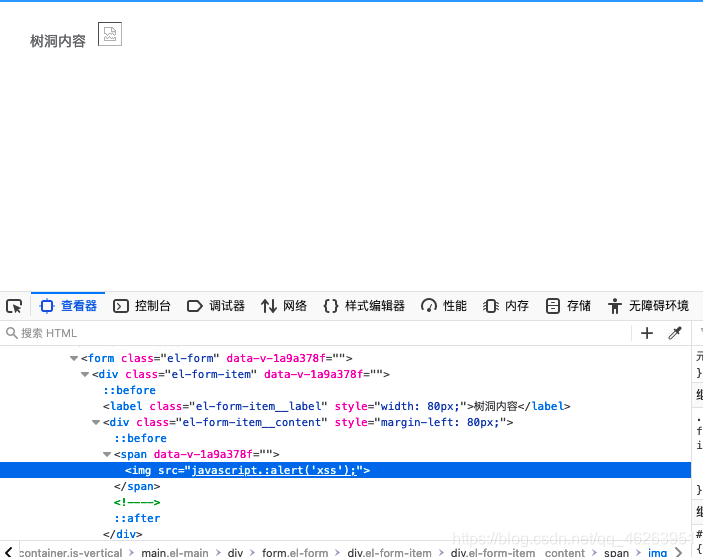This screenshot has width=703, height=557.
Task: Collapse the div el-form-item__content node
Action: [x=96, y=422]
